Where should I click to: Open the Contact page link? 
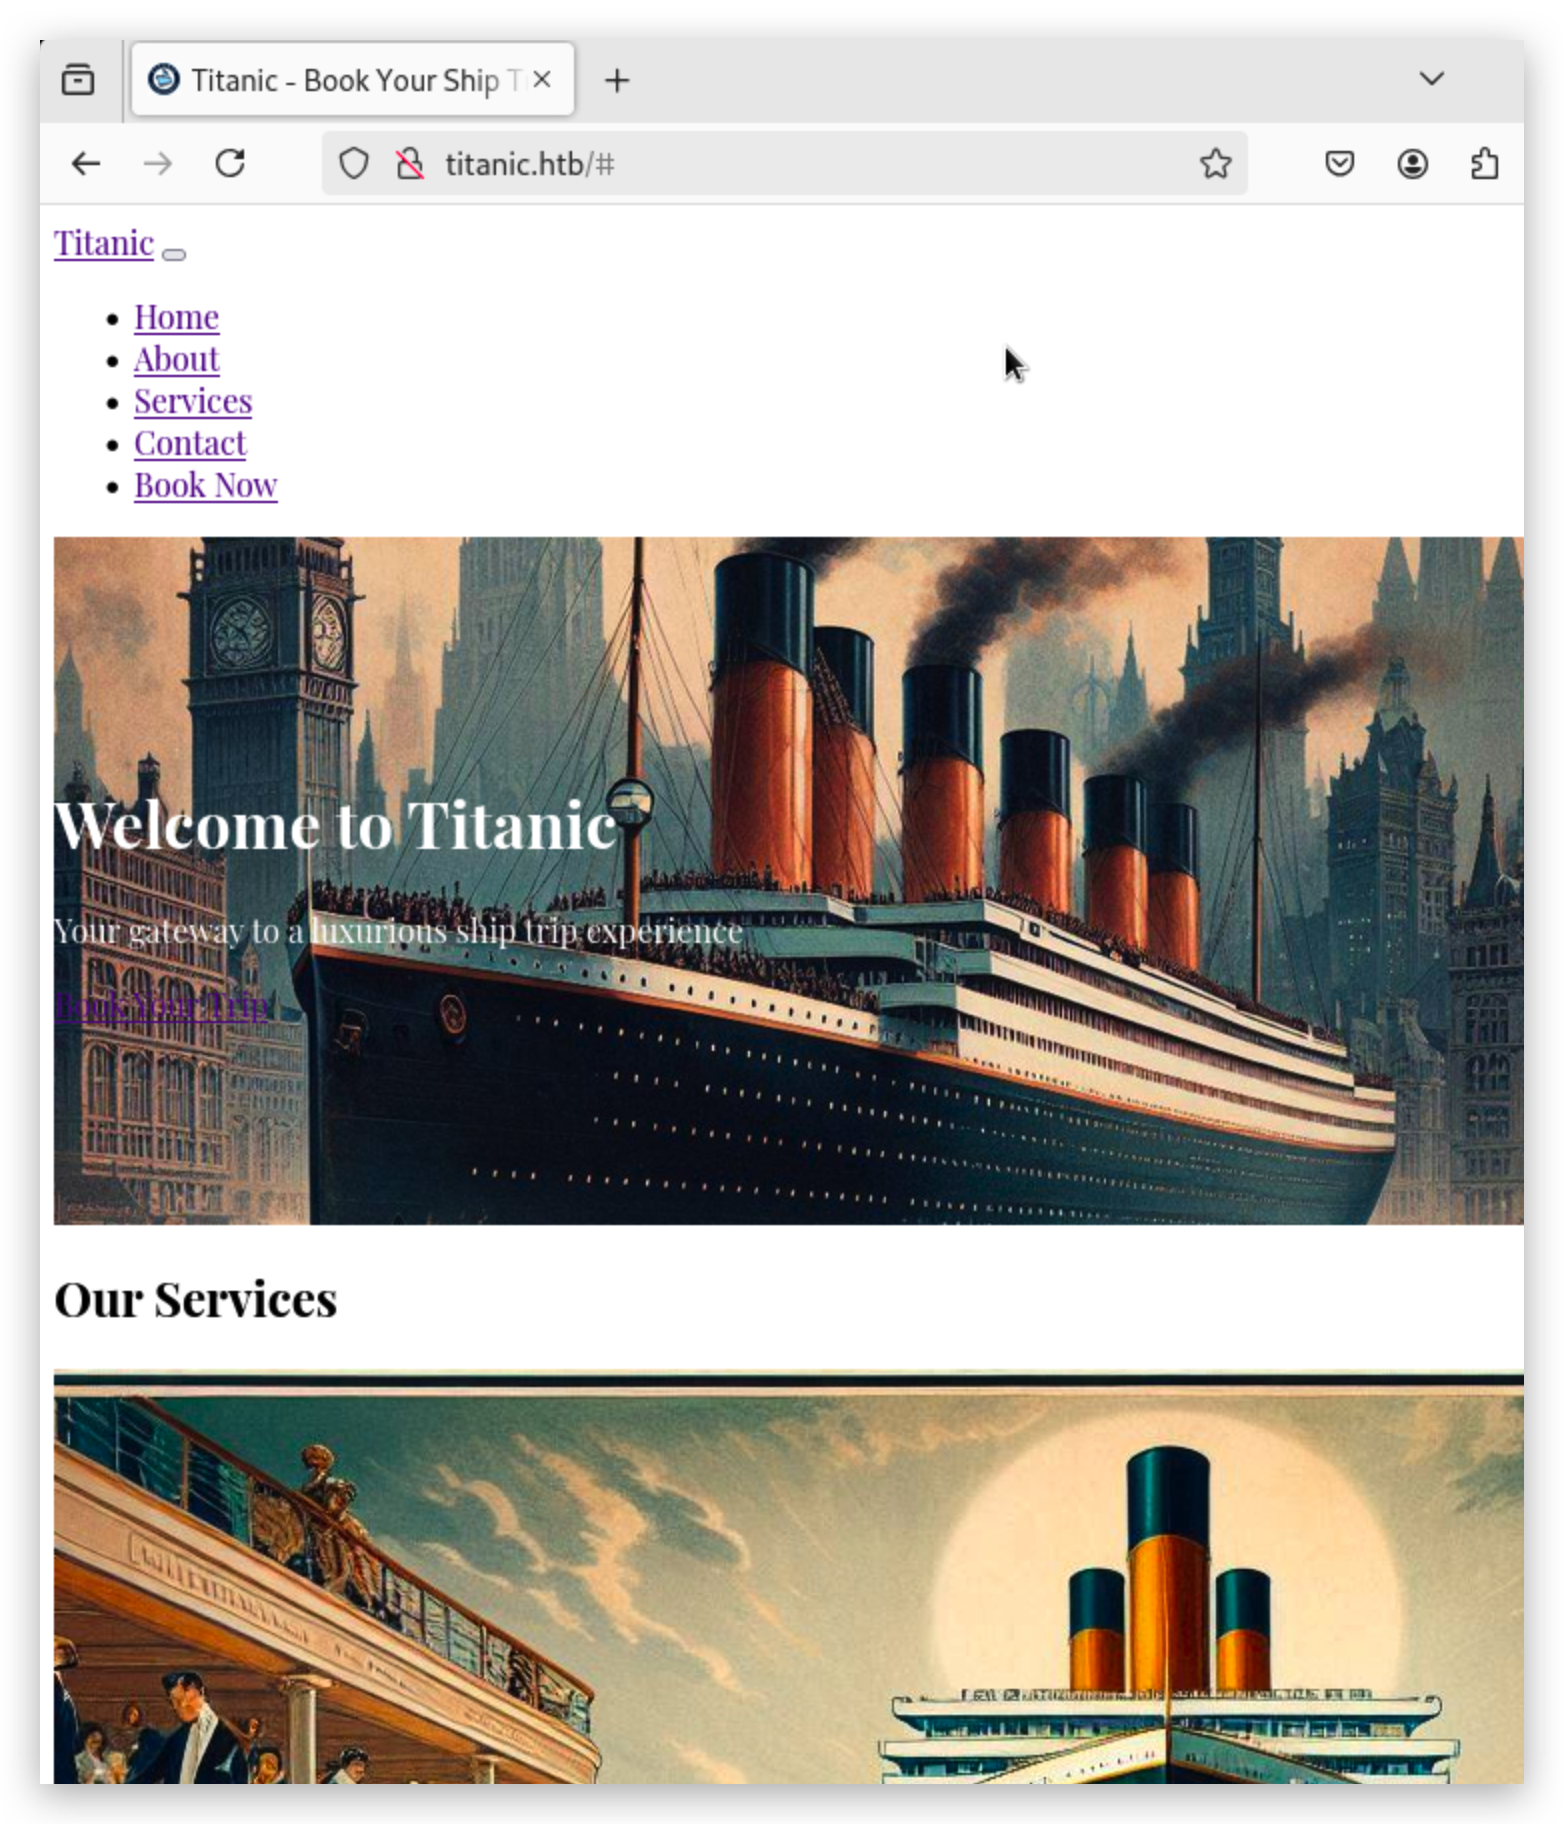click(190, 443)
